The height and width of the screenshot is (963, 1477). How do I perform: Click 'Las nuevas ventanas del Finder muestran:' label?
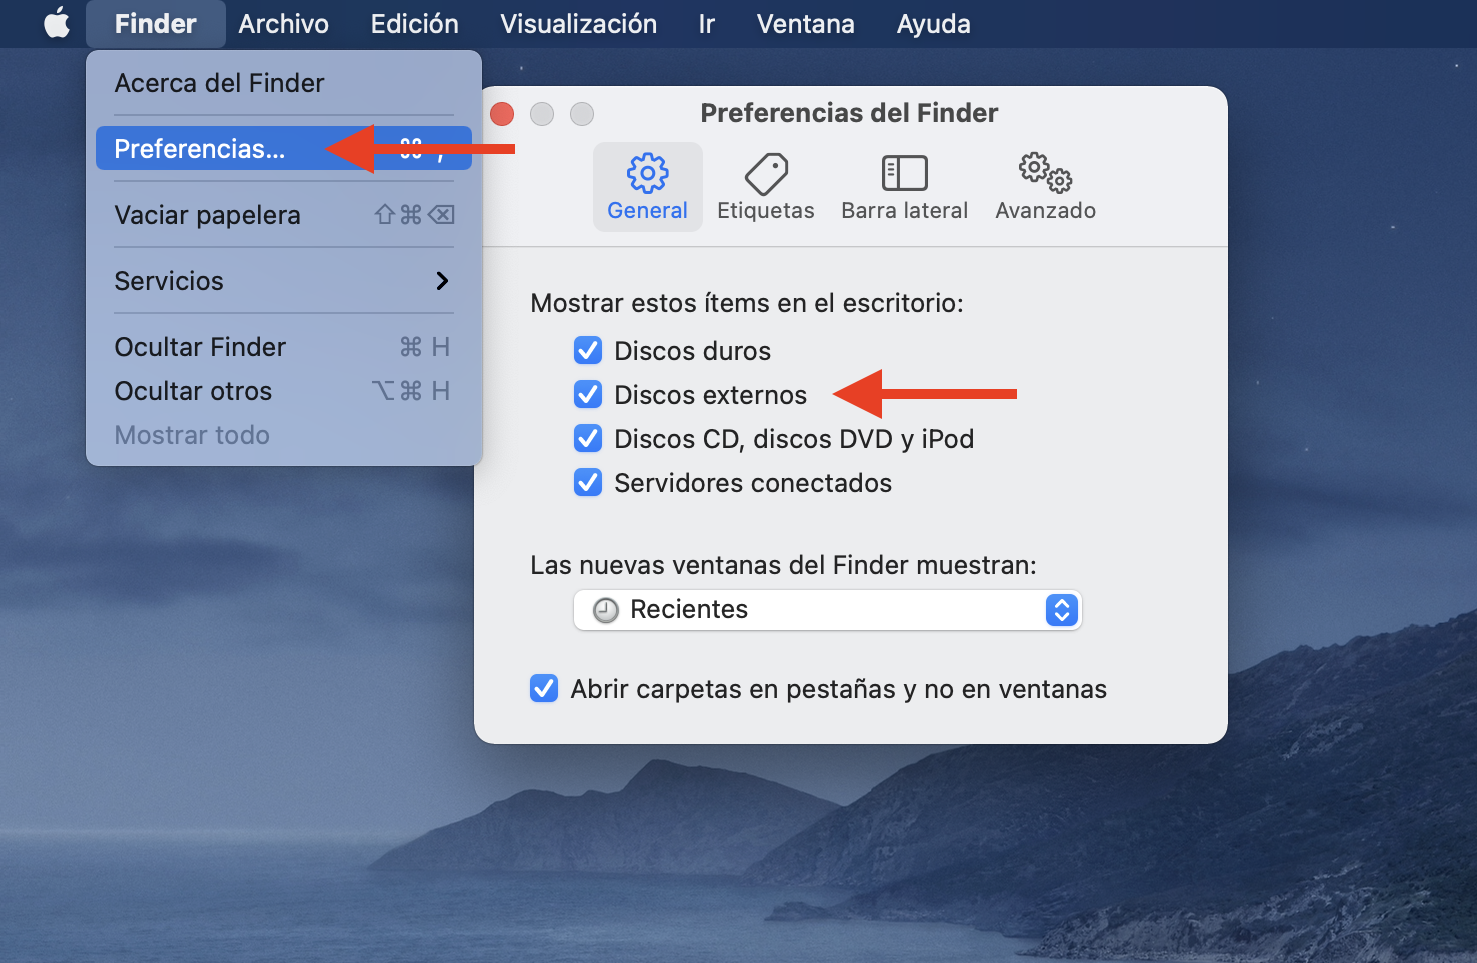(x=783, y=565)
